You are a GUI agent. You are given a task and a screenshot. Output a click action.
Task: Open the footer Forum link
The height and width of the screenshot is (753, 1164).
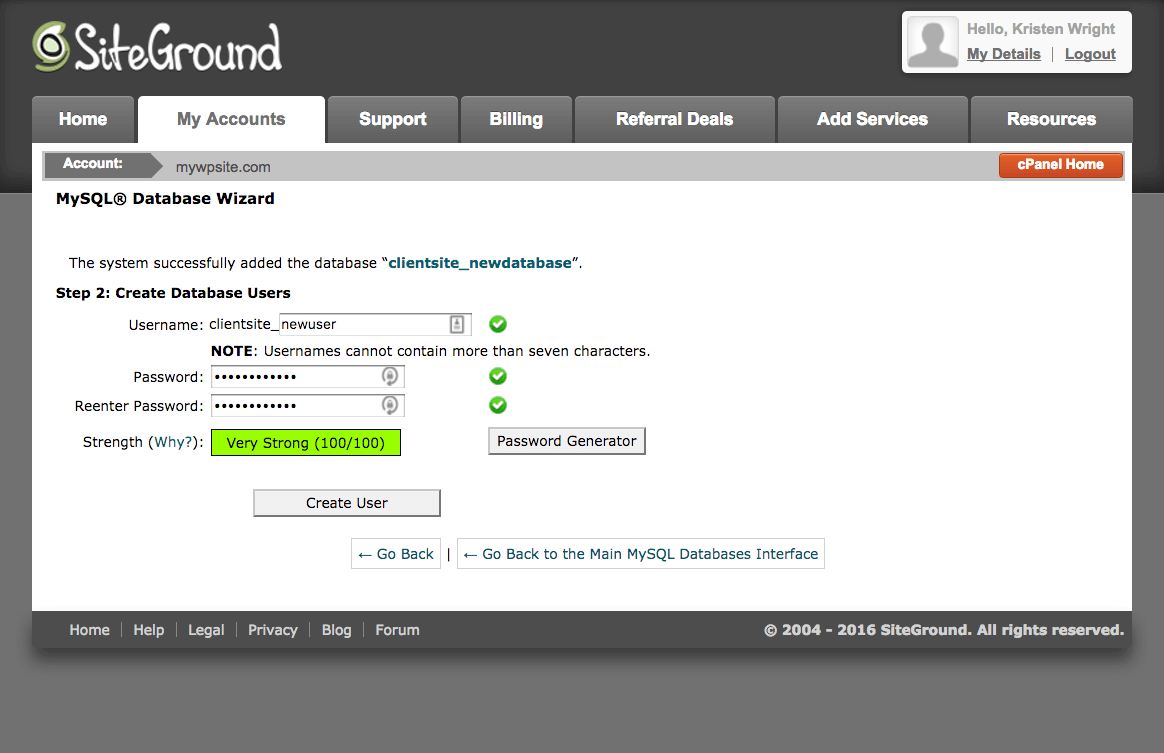pos(397,630)
